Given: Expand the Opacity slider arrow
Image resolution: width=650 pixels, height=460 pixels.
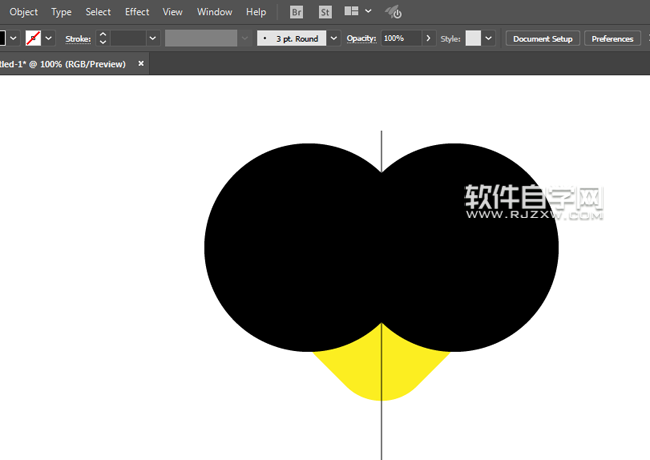Looking at the screenshot, I should 428,38.
